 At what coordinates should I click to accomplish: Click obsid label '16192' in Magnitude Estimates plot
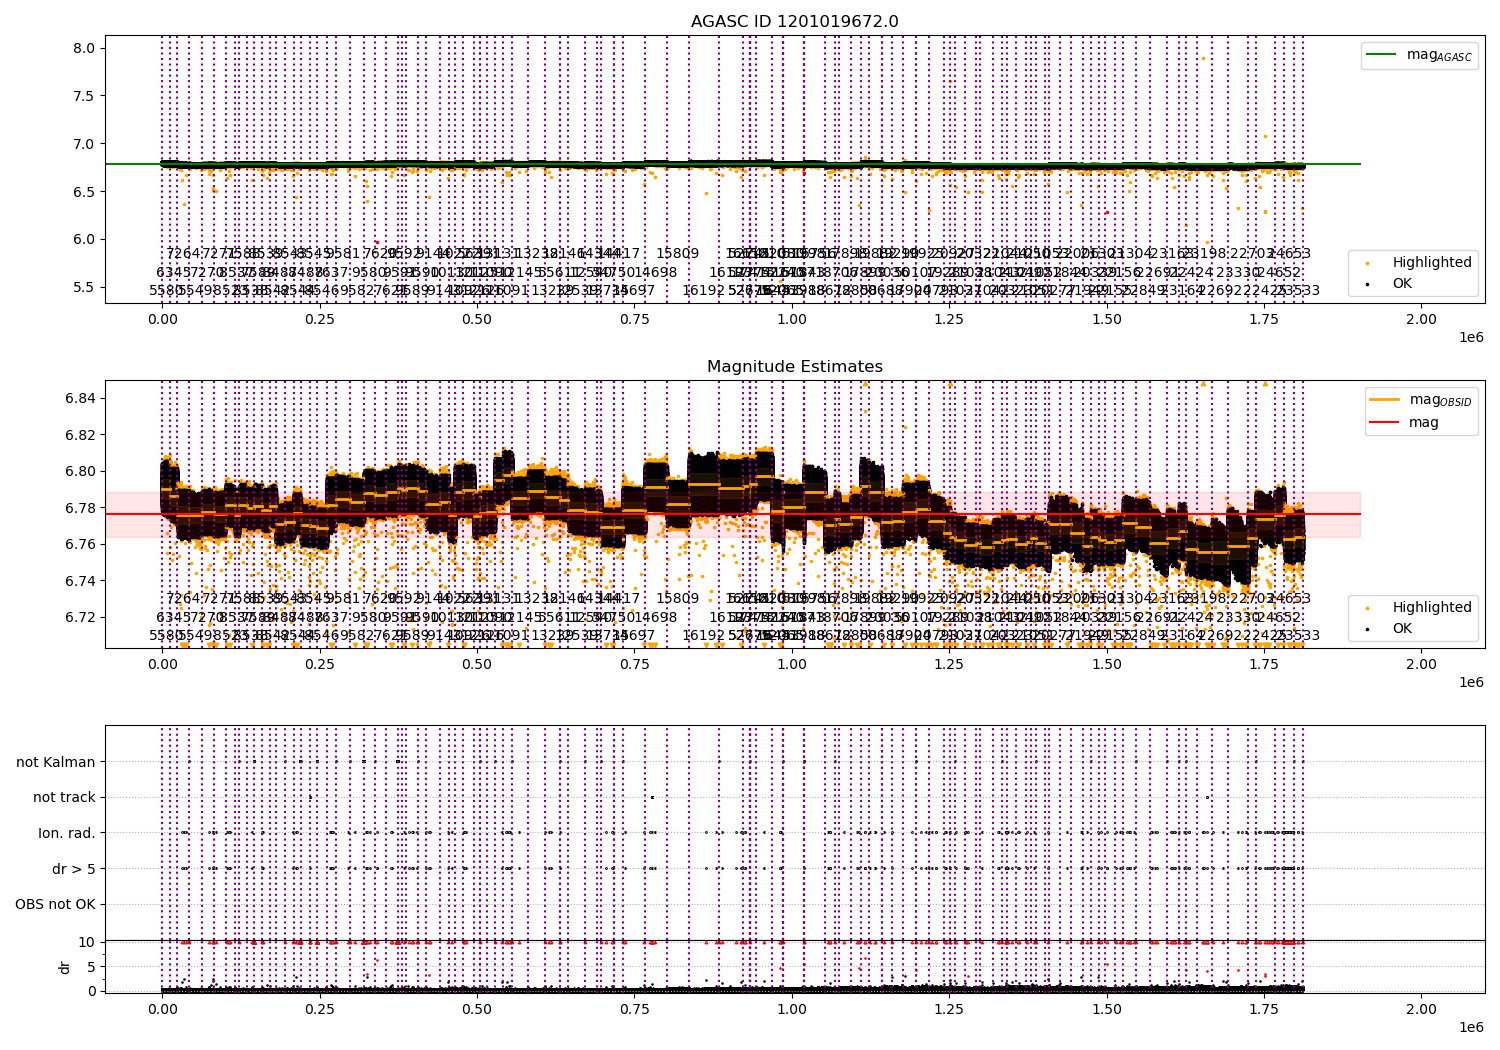coord(704,635)
